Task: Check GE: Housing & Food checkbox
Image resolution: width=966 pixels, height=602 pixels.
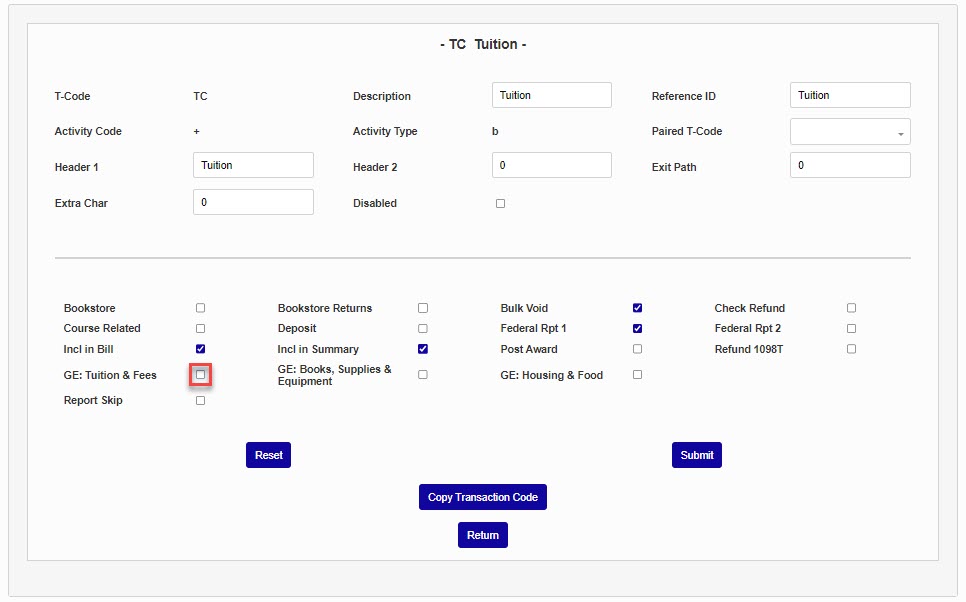Action: click(x=637, y=375)
